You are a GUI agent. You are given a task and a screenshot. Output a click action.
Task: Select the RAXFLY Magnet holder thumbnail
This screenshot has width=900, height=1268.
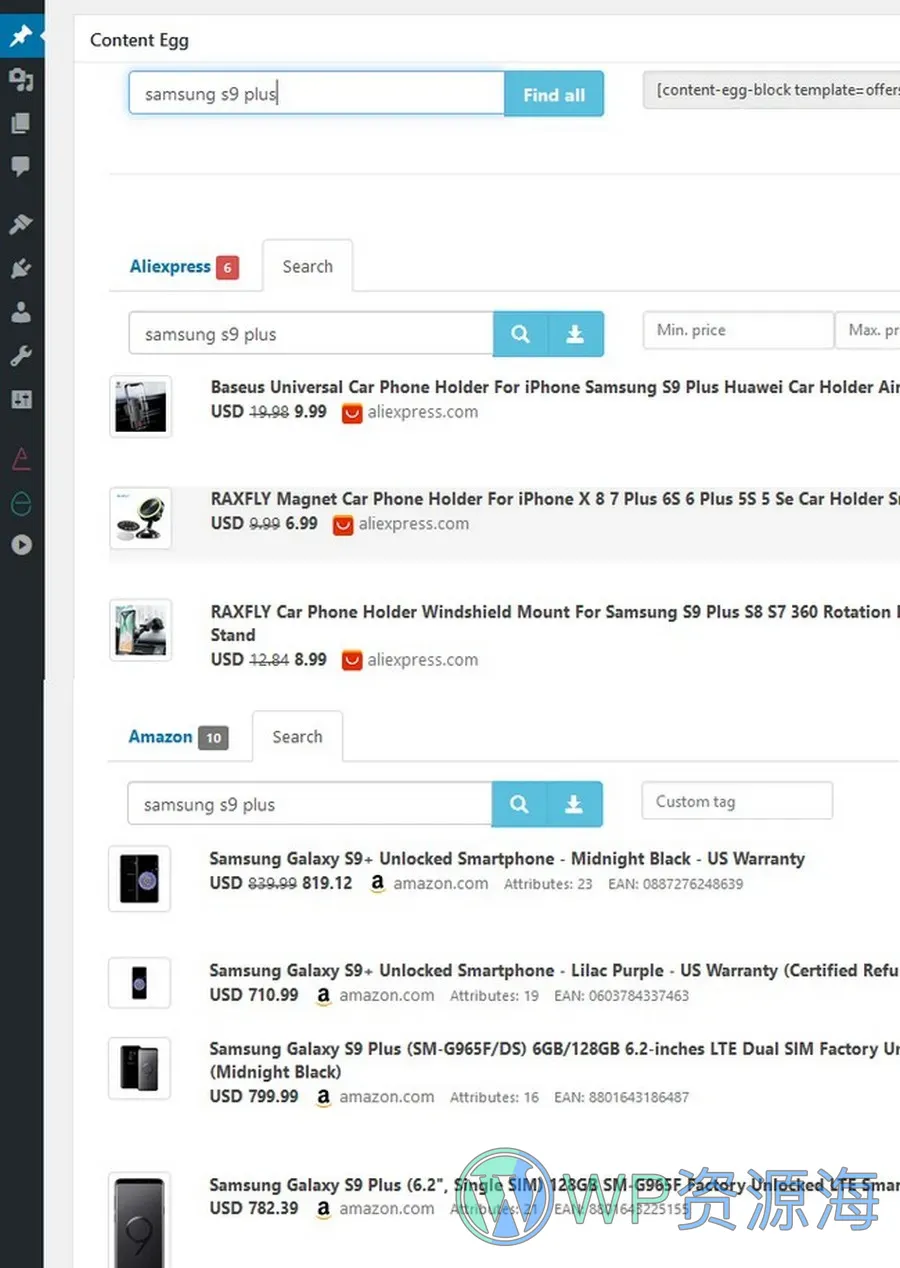point(140,518)
